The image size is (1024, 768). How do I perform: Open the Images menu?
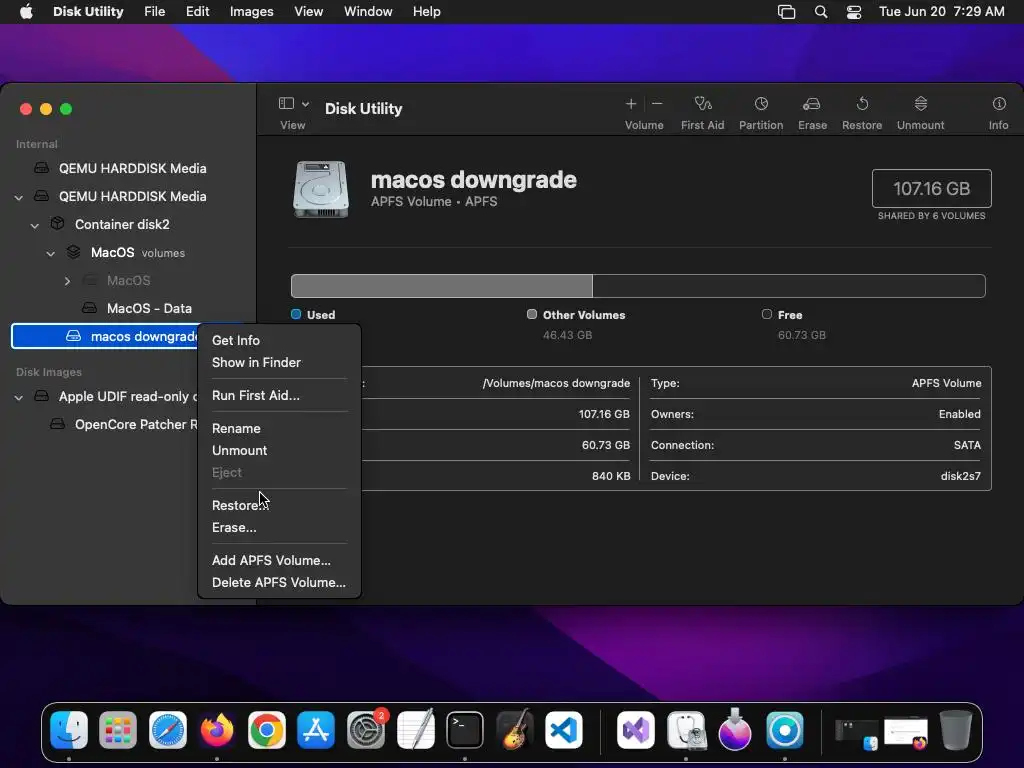click(251, 12)
